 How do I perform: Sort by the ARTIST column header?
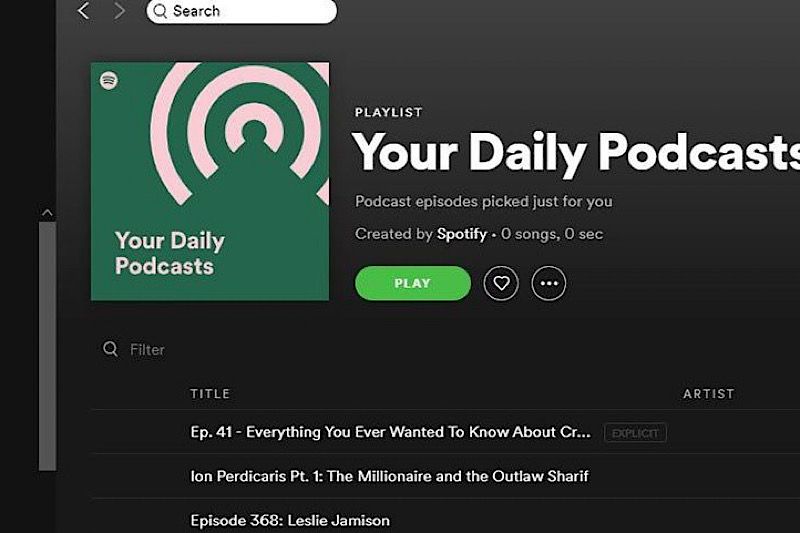[x=709, y=394]
